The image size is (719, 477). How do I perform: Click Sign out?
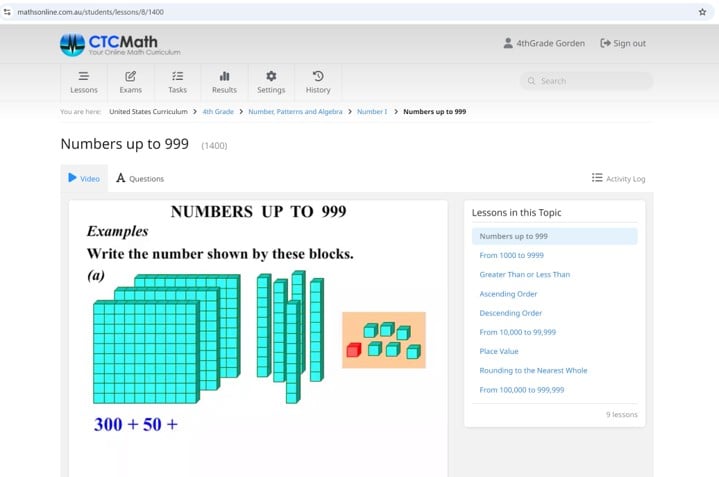623,44
